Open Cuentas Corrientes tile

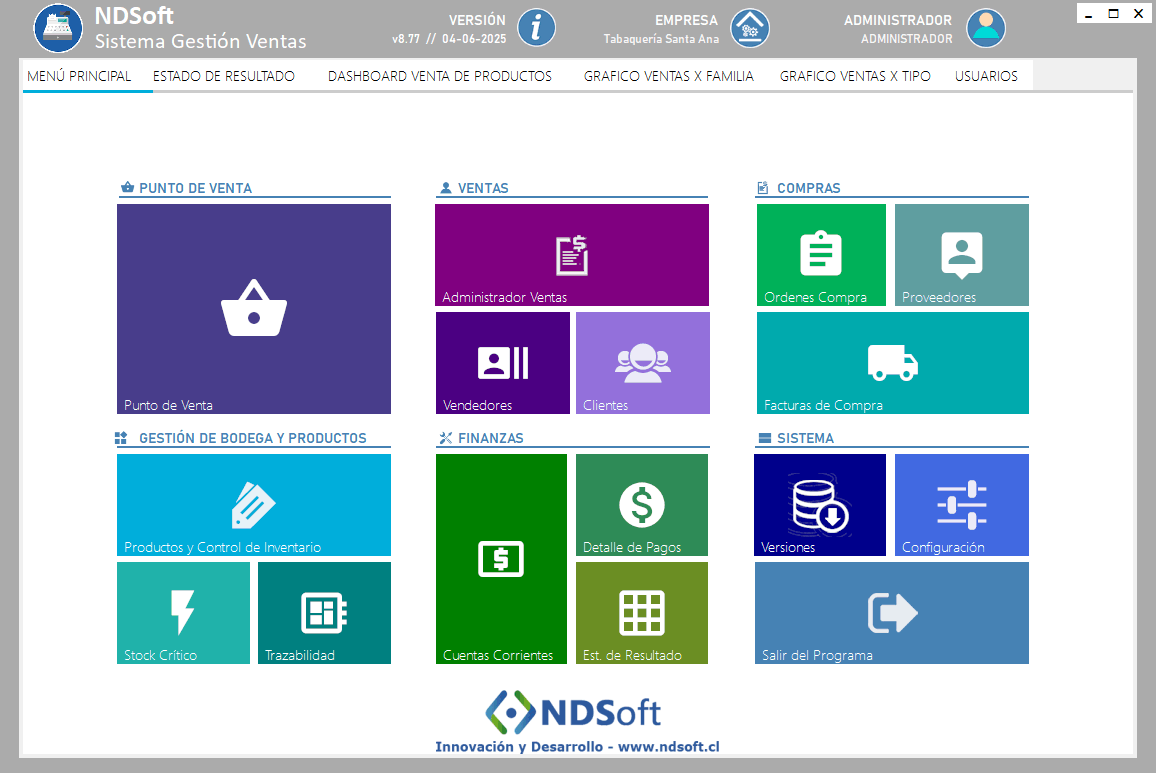[501, 559]
